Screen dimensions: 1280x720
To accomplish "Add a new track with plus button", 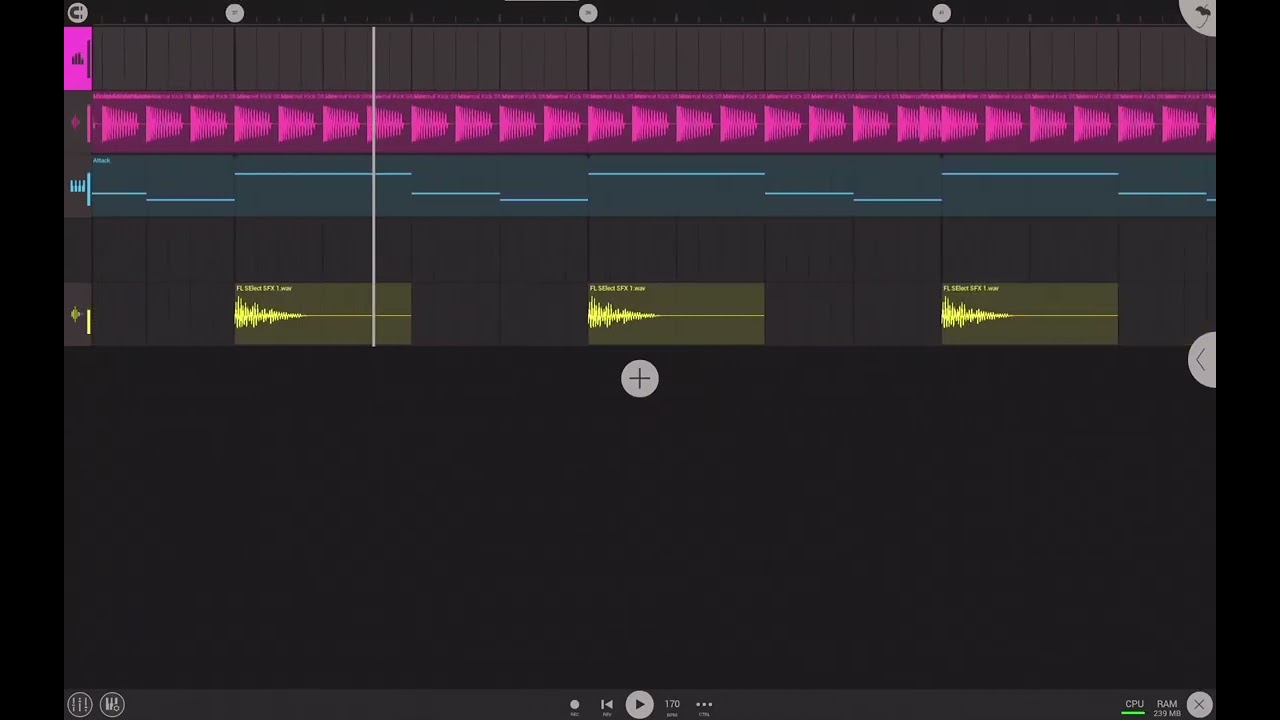I will (x=640, y=379).
